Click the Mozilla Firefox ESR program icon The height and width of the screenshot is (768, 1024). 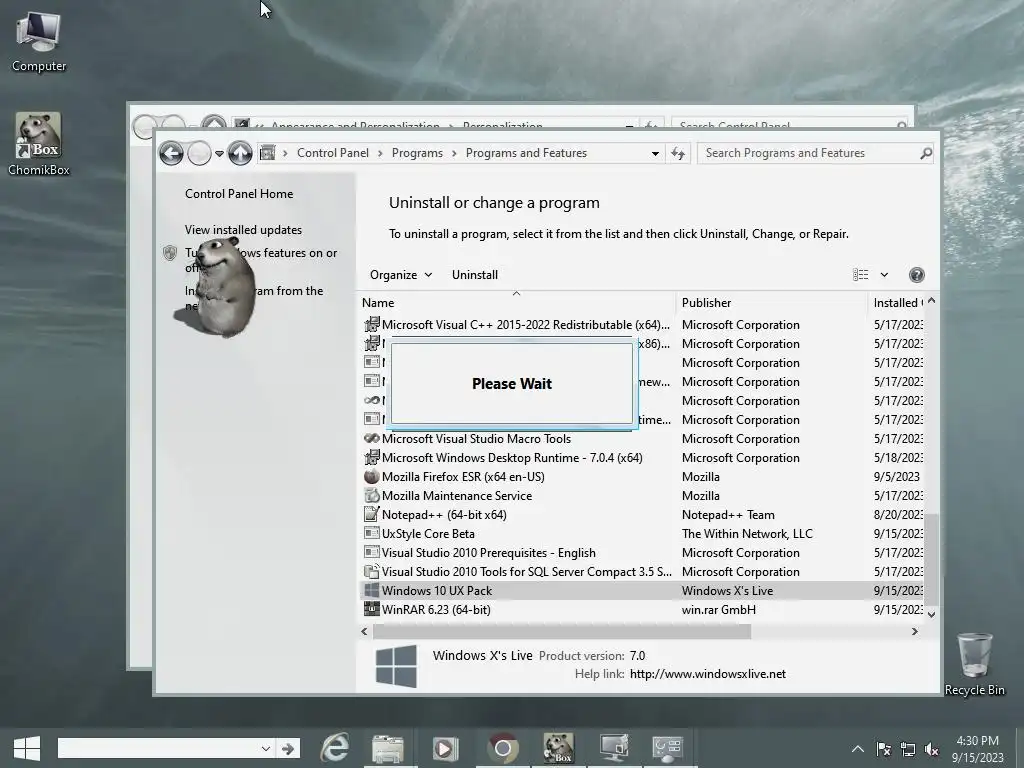coord(372,477)
